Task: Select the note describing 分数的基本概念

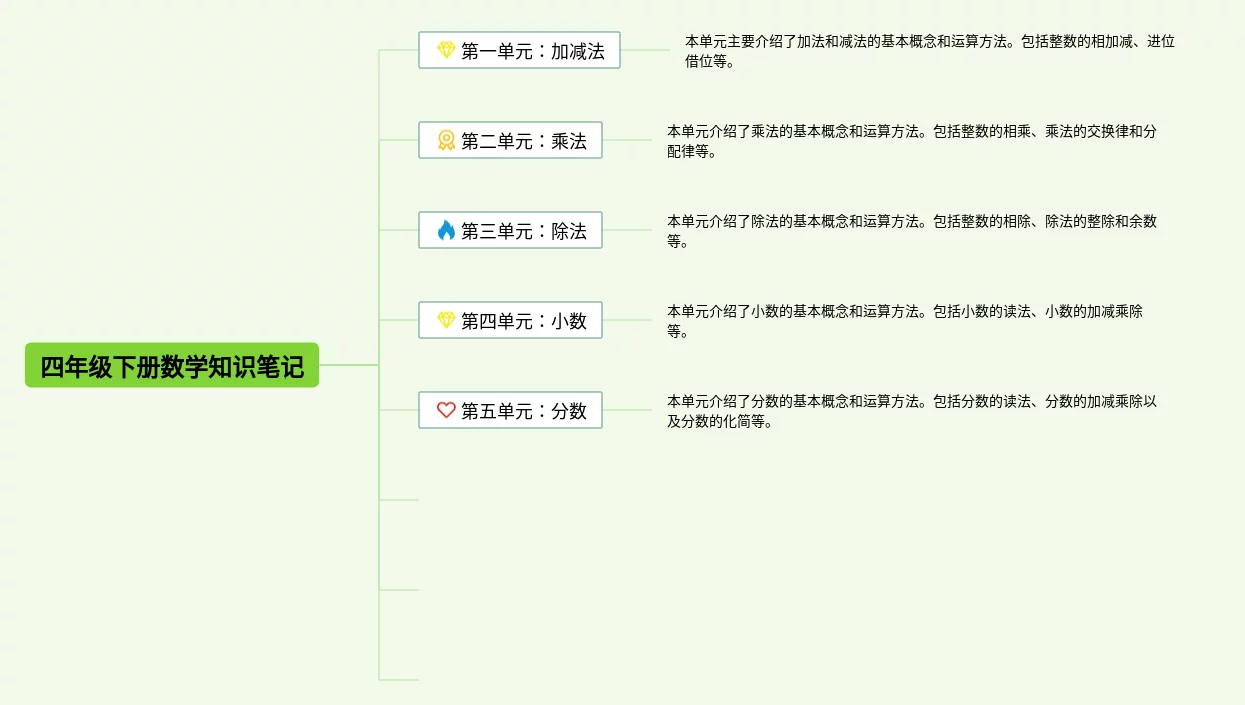Action: coord(912,411)
